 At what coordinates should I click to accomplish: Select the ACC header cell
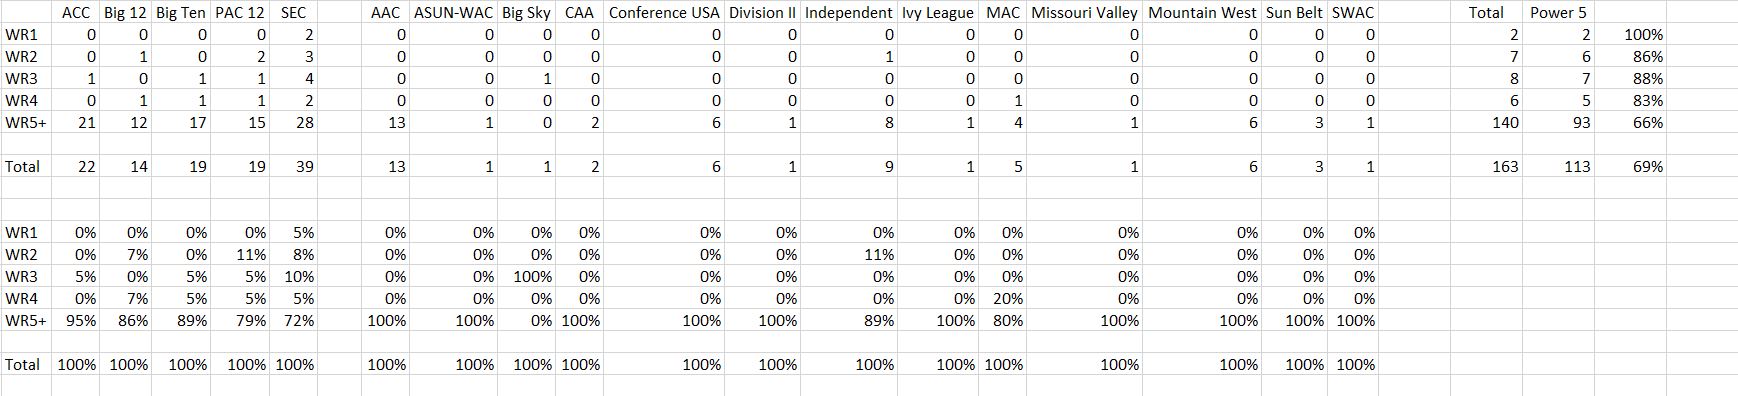(x=76, y=13)
